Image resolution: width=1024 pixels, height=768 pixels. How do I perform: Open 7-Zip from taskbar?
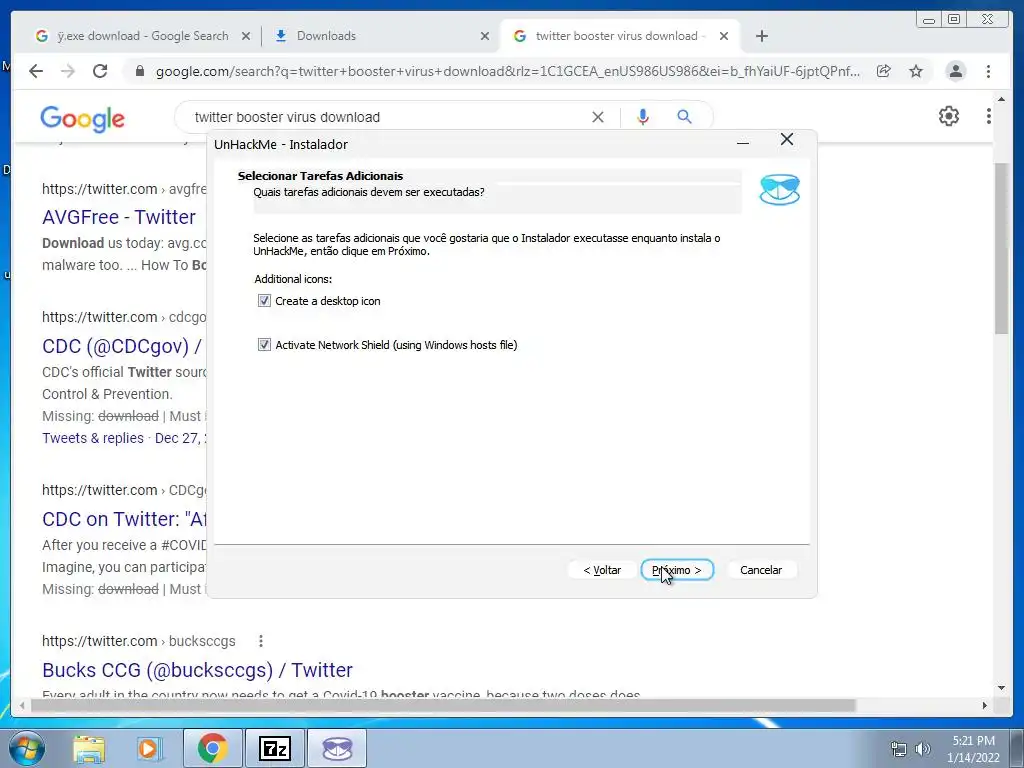274,748
